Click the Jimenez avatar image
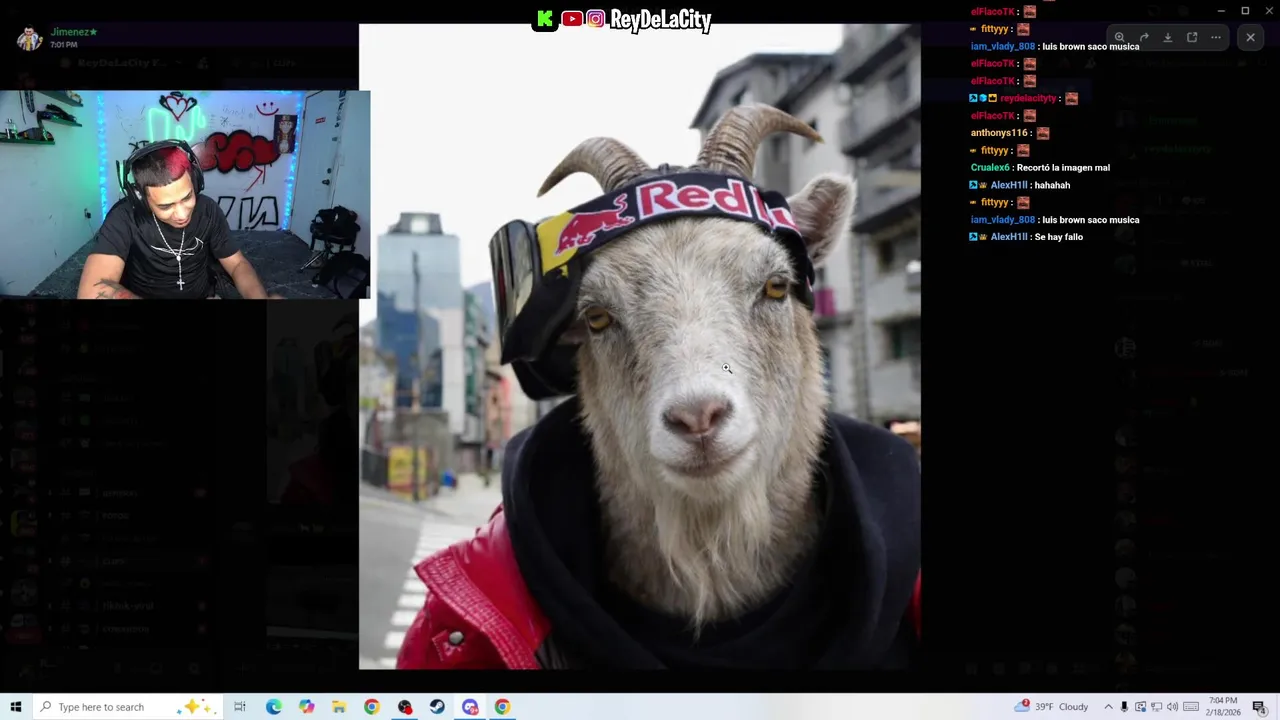The image size is (1280, 720). [30, 38]
